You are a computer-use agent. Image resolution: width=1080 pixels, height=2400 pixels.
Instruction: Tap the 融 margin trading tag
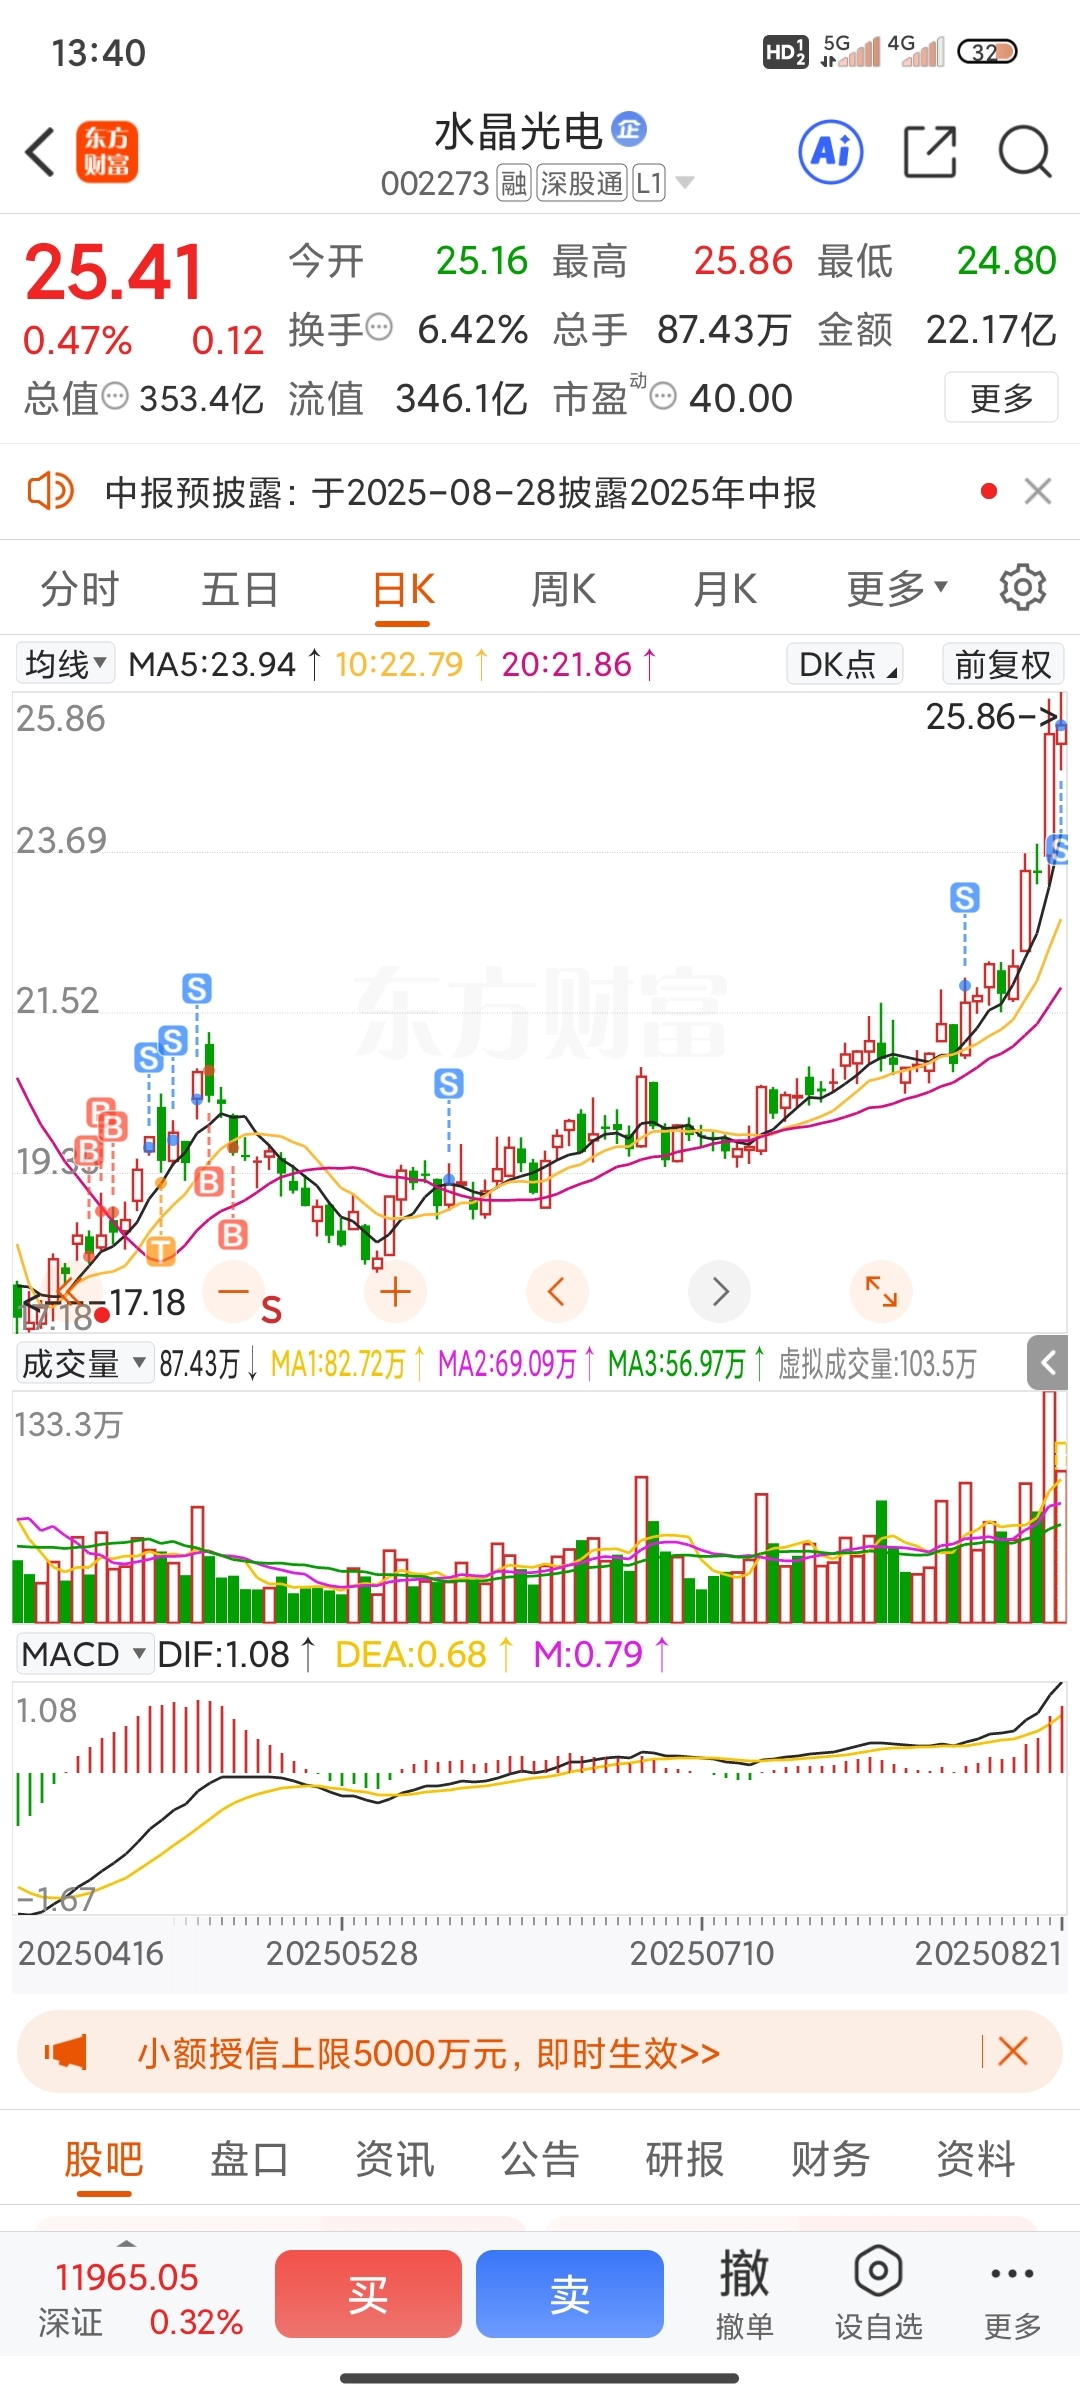514,184
